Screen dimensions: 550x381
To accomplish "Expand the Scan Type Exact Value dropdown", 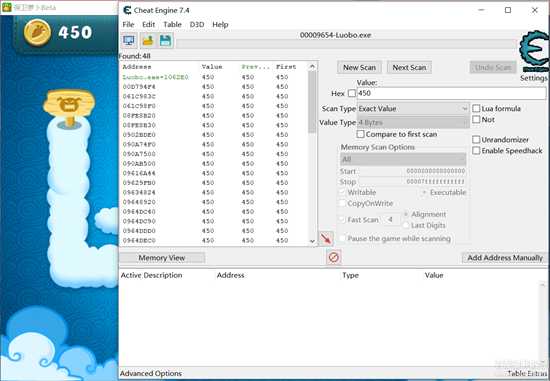I will click(x=413, y=109).
